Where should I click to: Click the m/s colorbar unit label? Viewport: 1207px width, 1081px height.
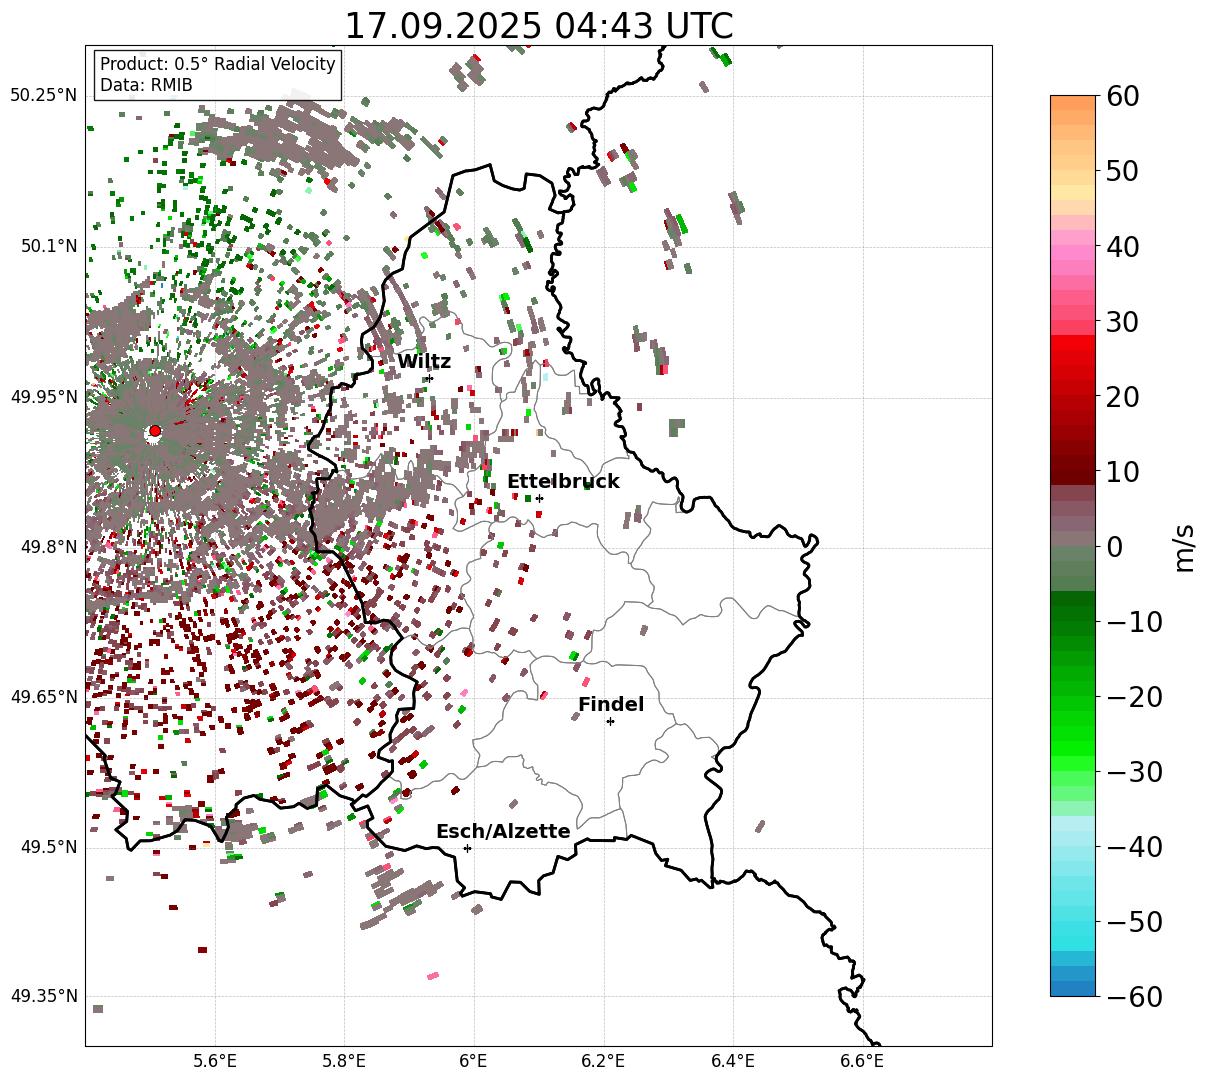1185,546
